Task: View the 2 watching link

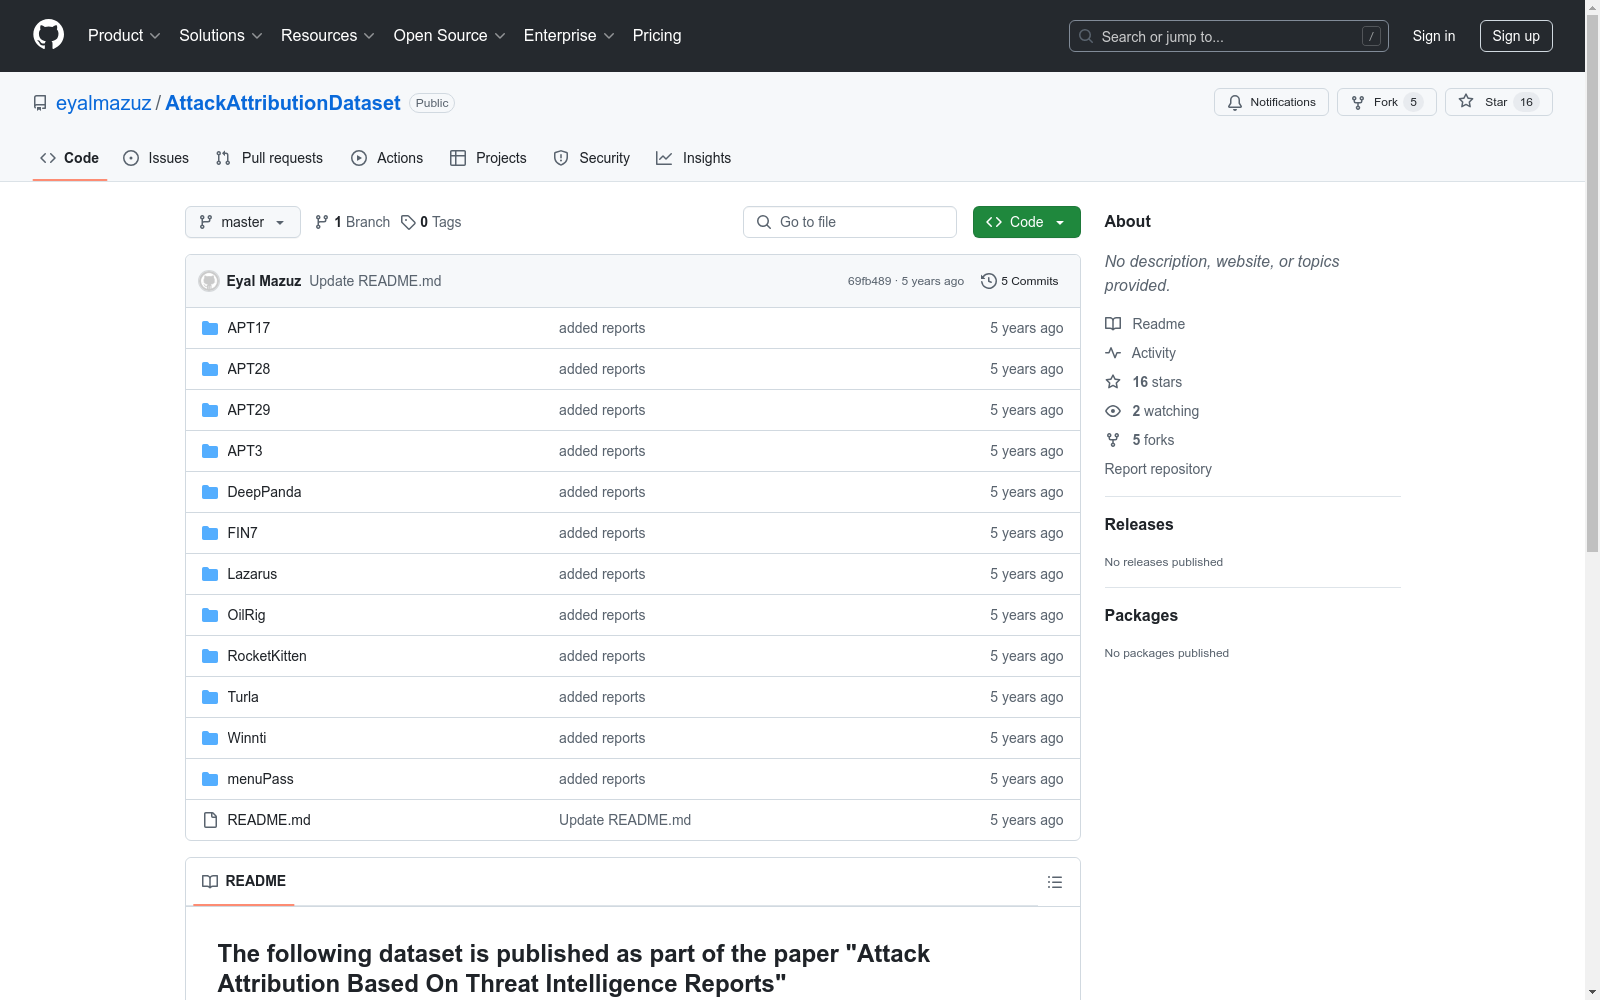Action: [1152, 411]
